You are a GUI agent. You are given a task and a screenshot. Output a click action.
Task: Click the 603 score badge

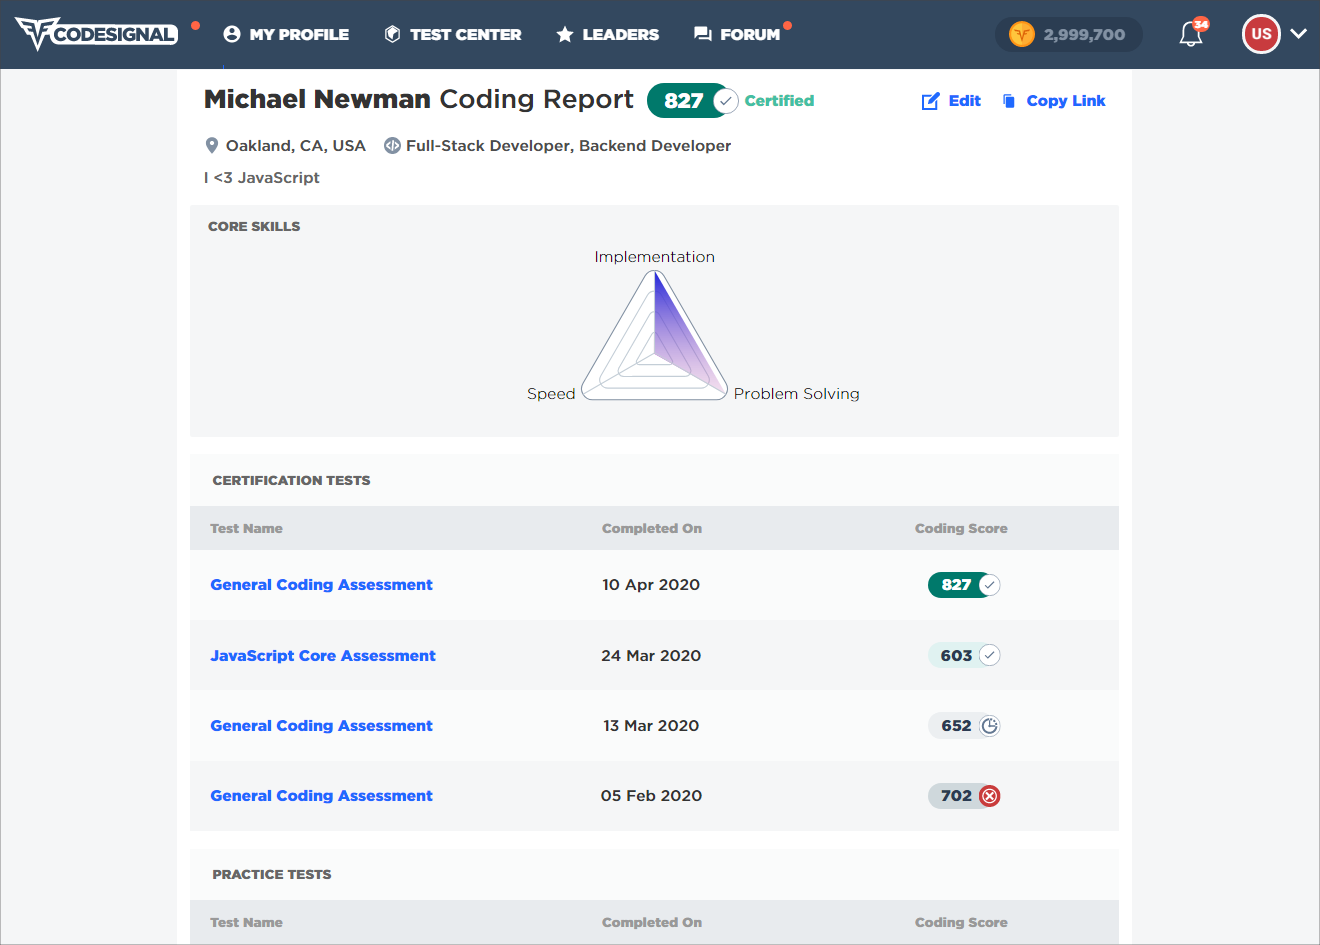click(964, 655)
